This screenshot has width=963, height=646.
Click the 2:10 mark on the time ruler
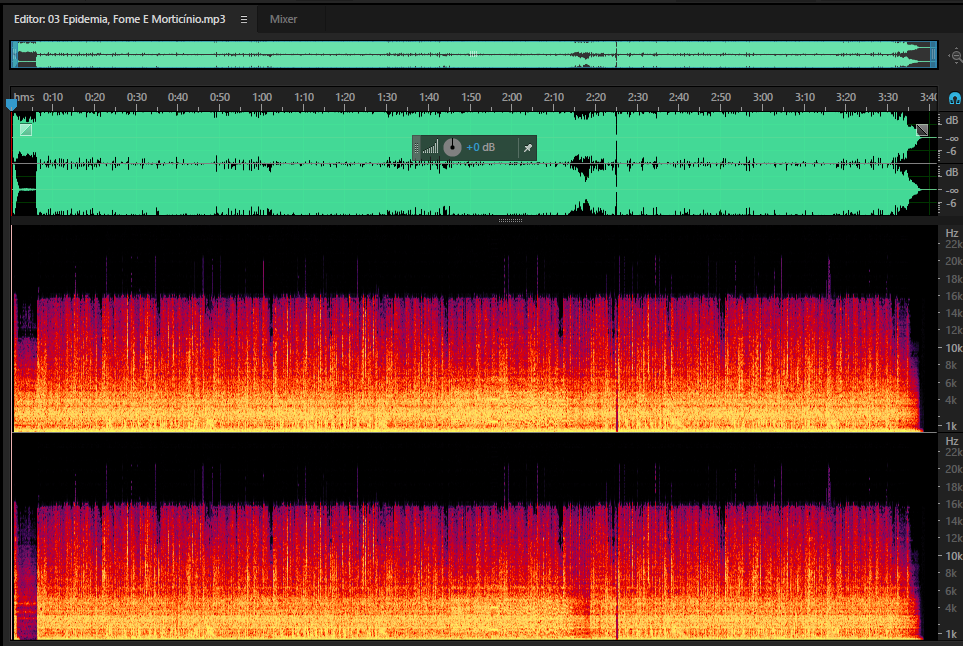click(x=554, y=97)
